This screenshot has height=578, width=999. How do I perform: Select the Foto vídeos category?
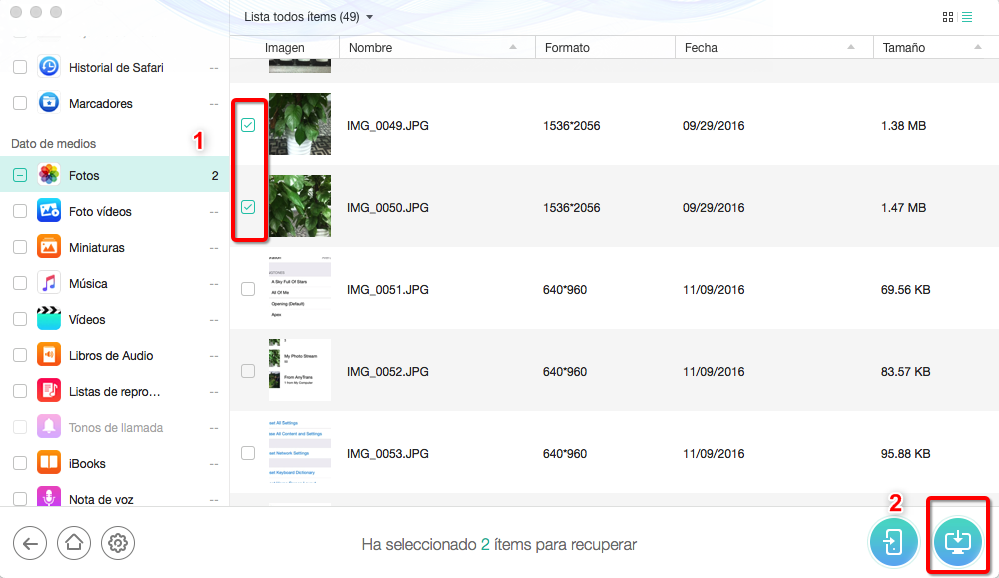pos(115,211)
